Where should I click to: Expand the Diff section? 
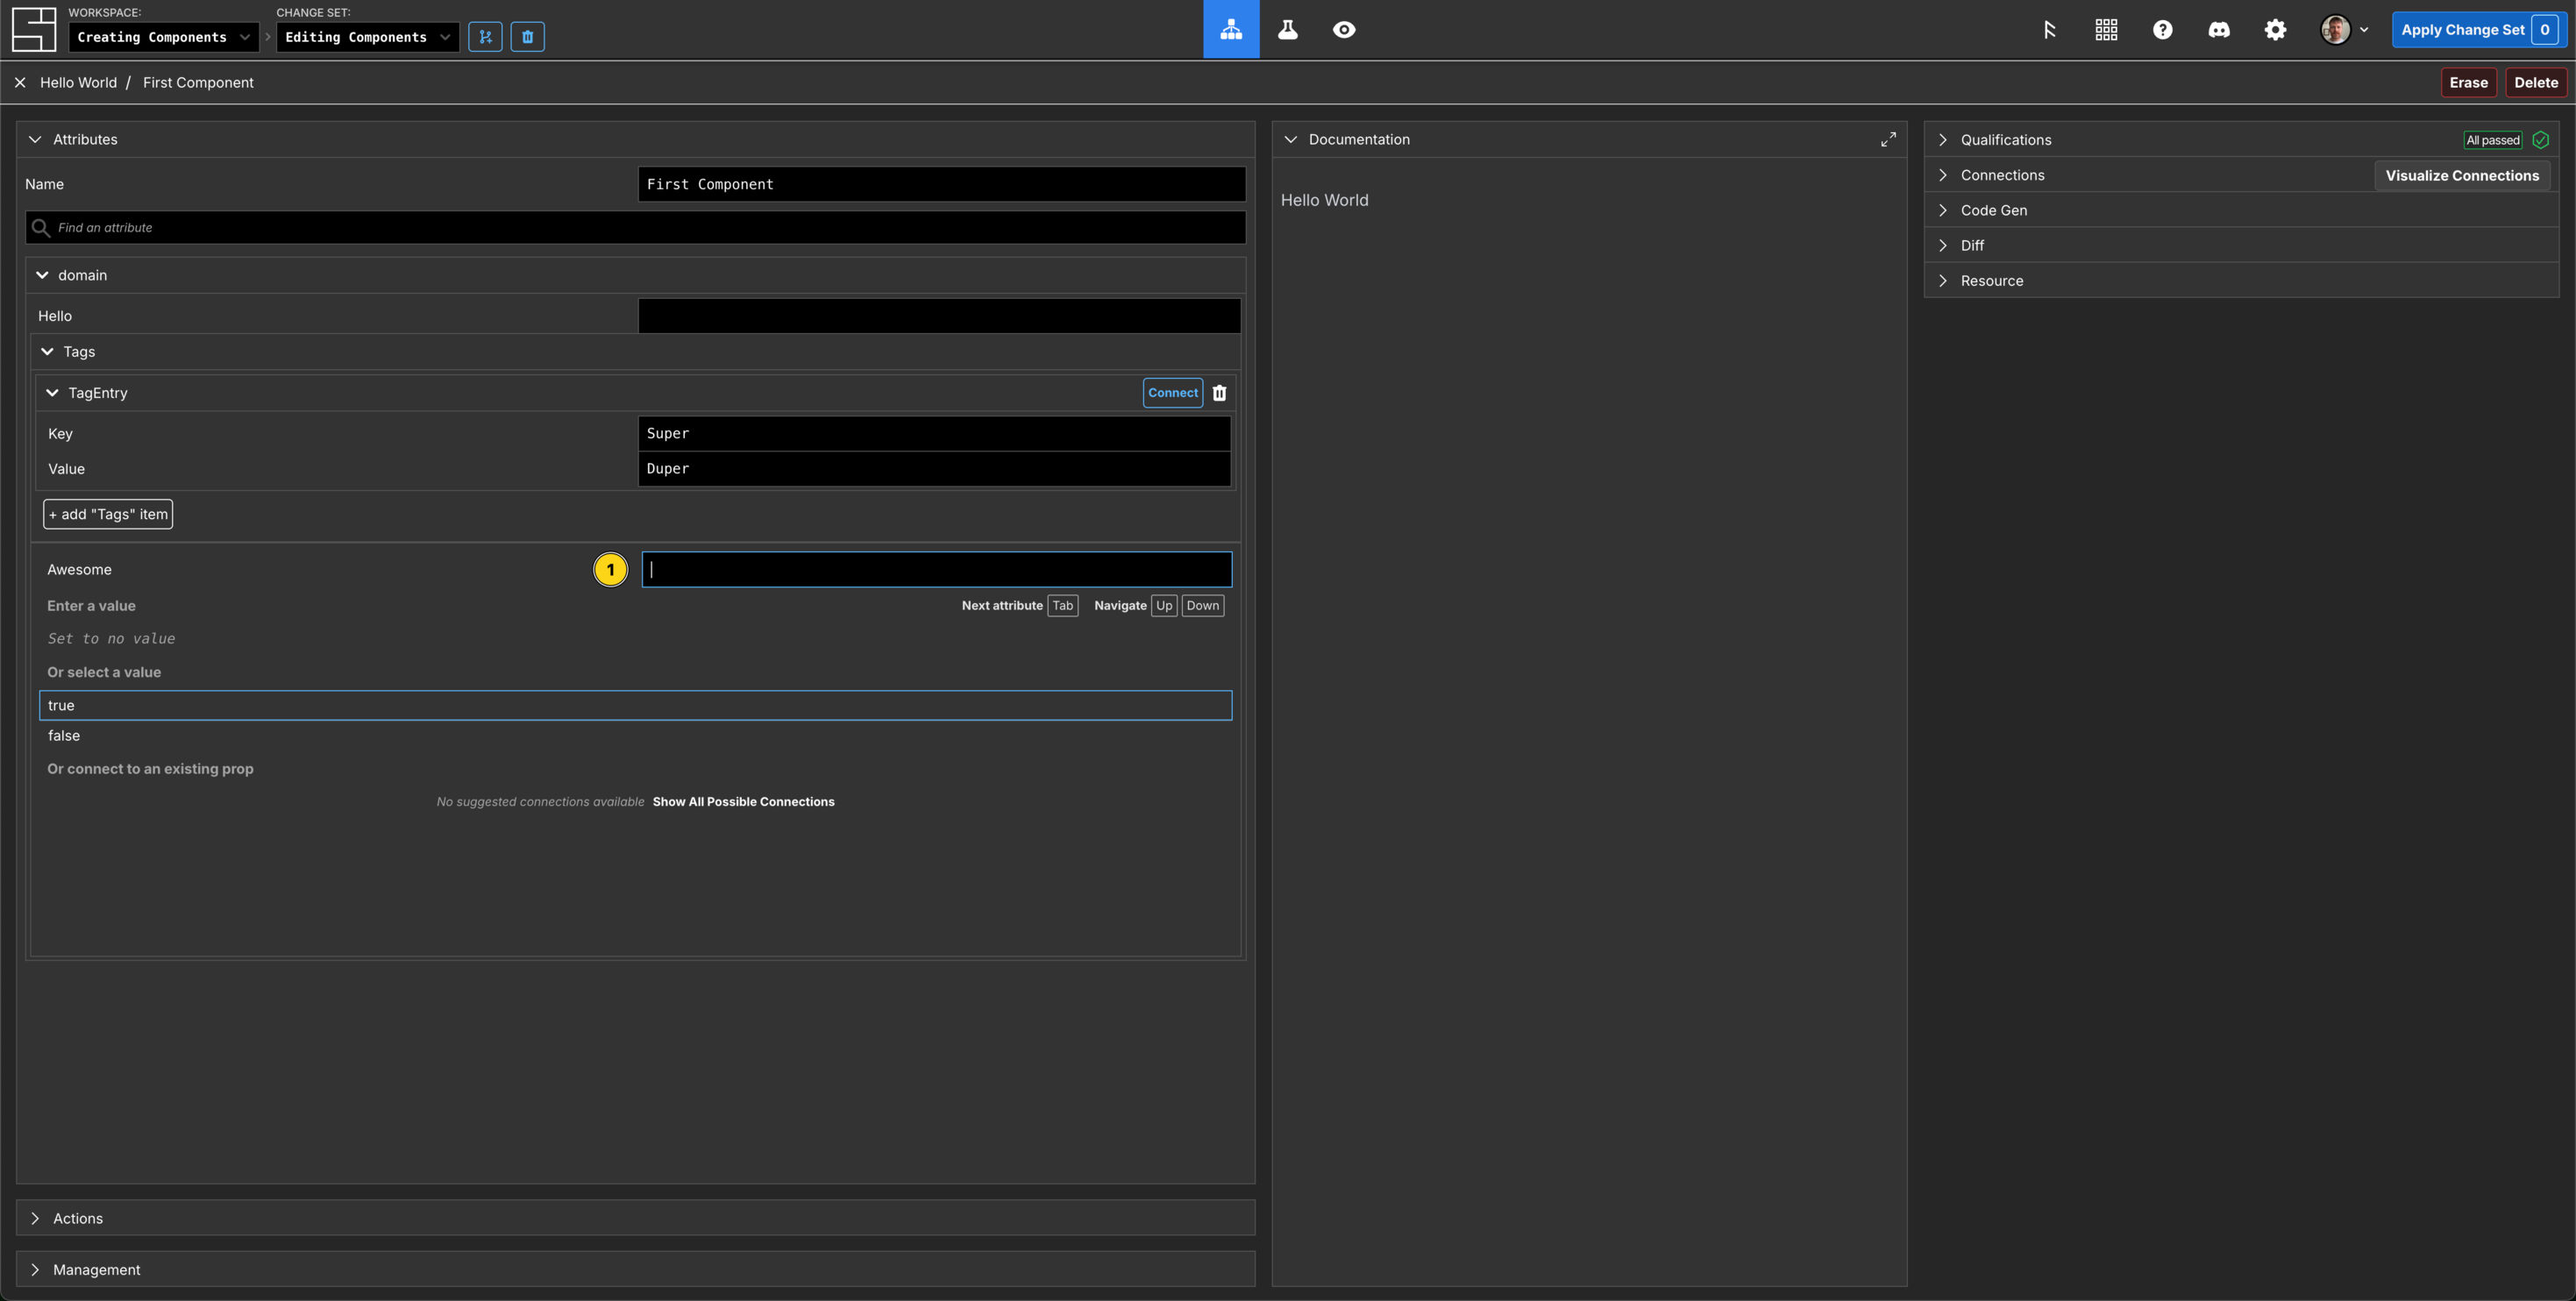pos(1942,245)
